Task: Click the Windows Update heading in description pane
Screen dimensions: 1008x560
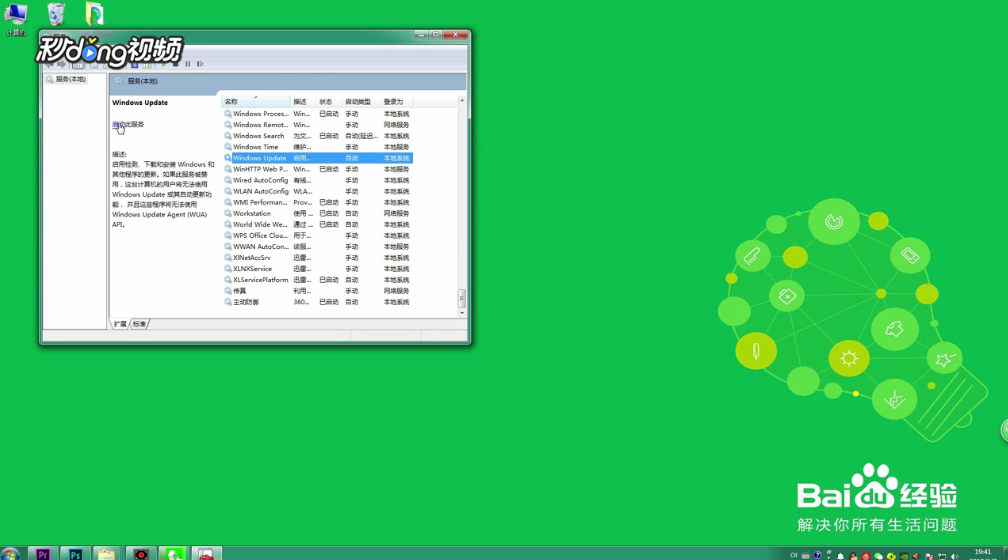Action: [140, 102]
